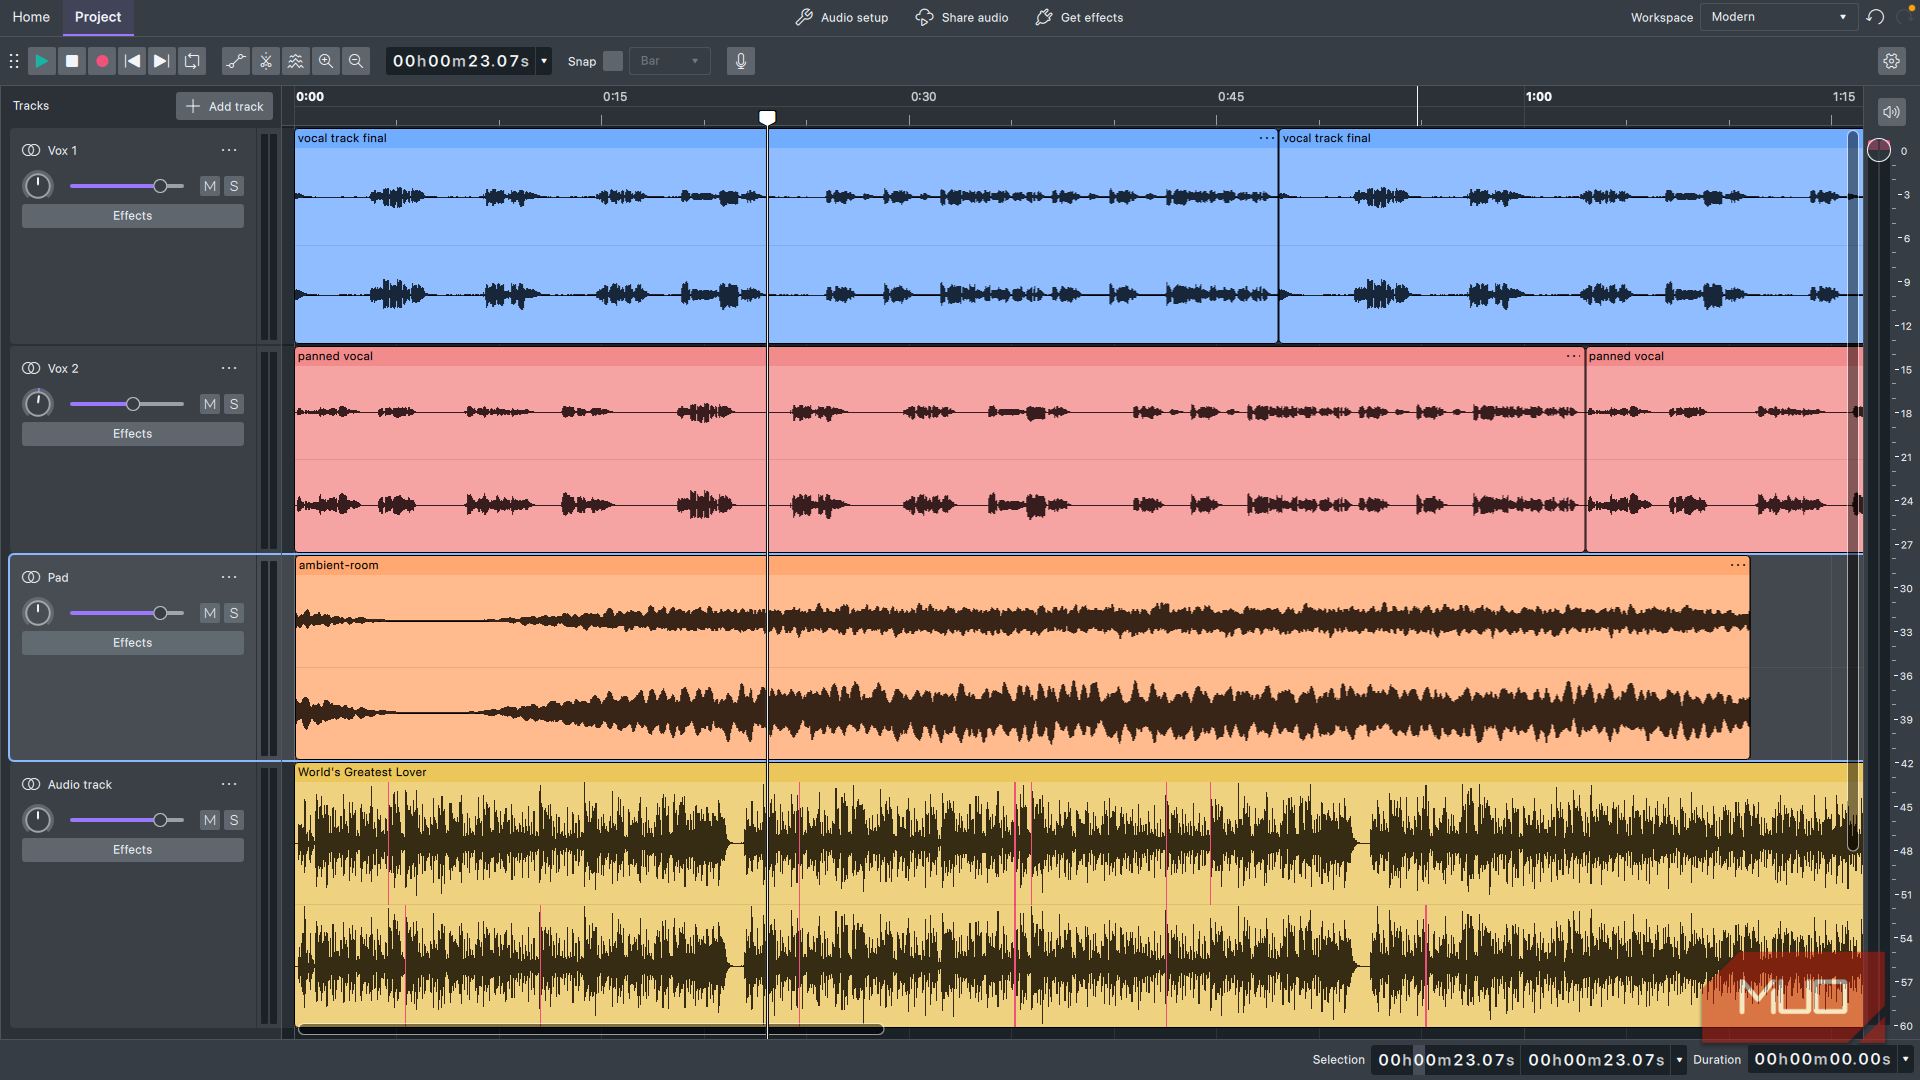Enable the Snap checkbox
1920x1080 pixels.
(x=613, y=61)
